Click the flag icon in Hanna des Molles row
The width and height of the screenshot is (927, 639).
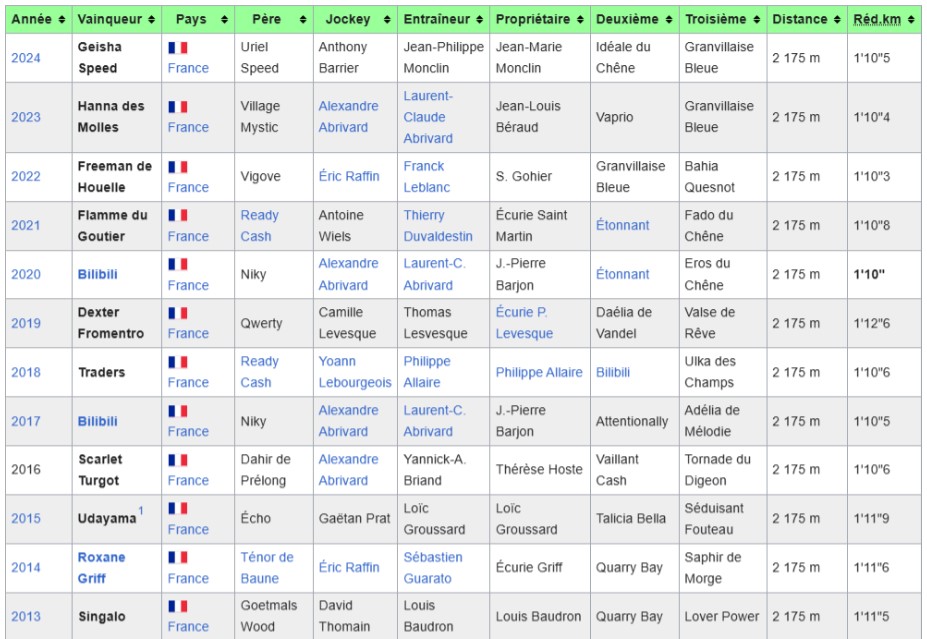(x=177, y=107)
